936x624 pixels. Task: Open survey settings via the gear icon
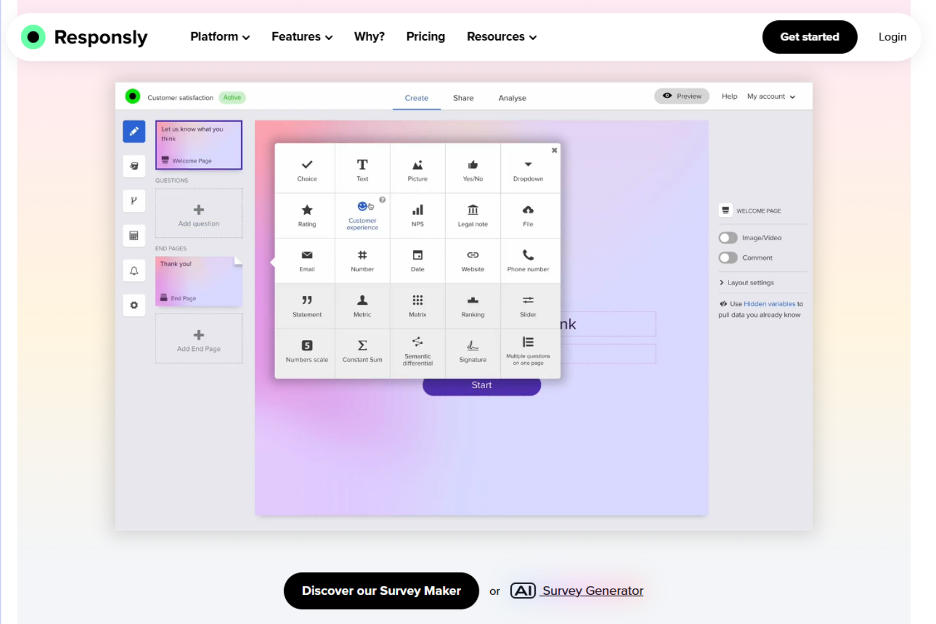pos(134,305)
